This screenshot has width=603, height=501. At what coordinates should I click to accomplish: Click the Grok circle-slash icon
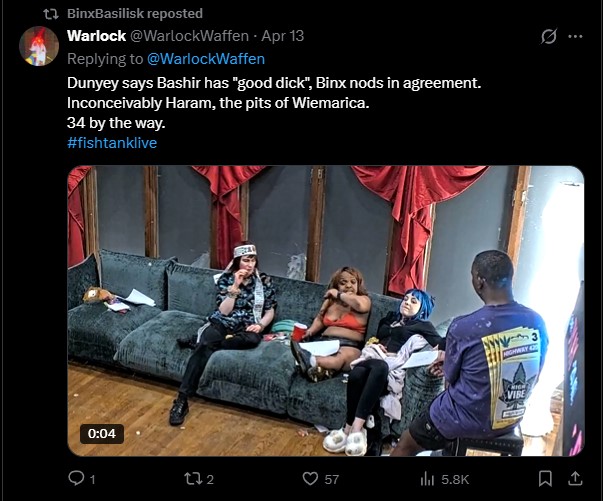548,37
